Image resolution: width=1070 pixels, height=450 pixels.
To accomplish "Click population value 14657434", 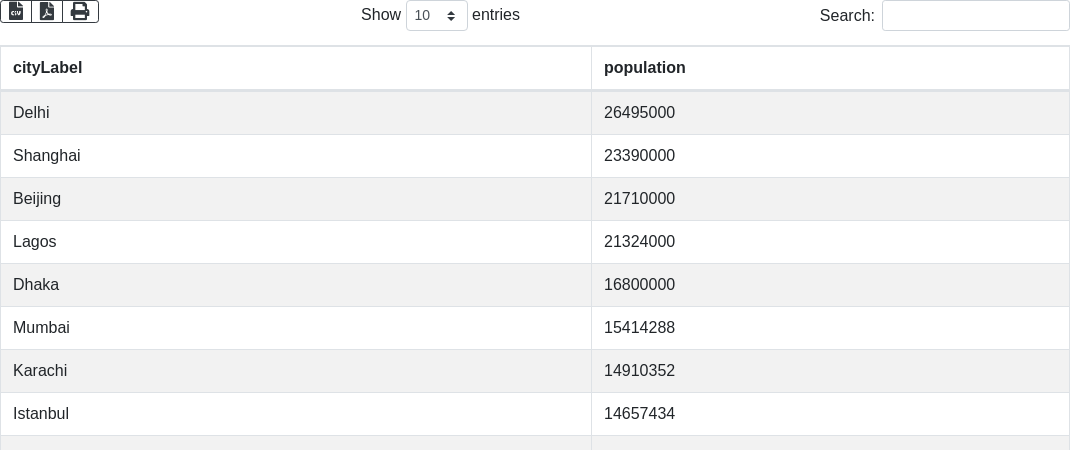I will click(639, 414).
